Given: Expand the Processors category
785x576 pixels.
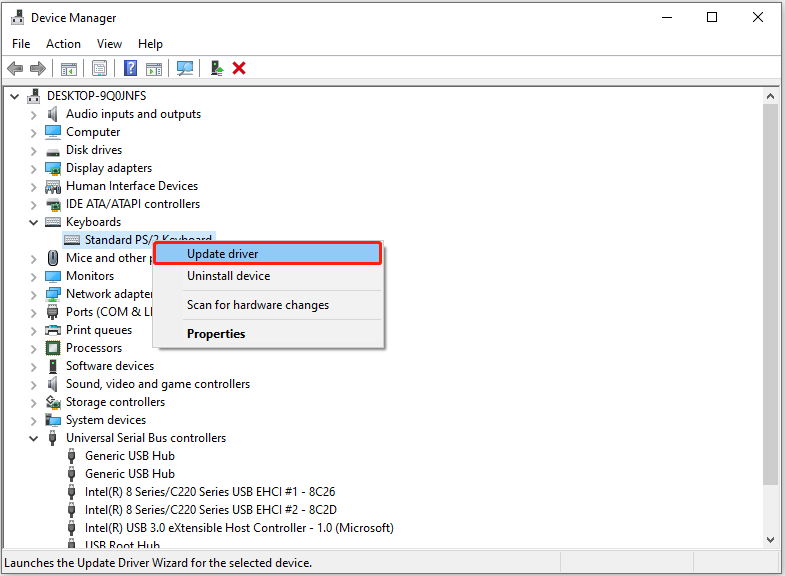Looking at the screenshot, I should [33, 349].
